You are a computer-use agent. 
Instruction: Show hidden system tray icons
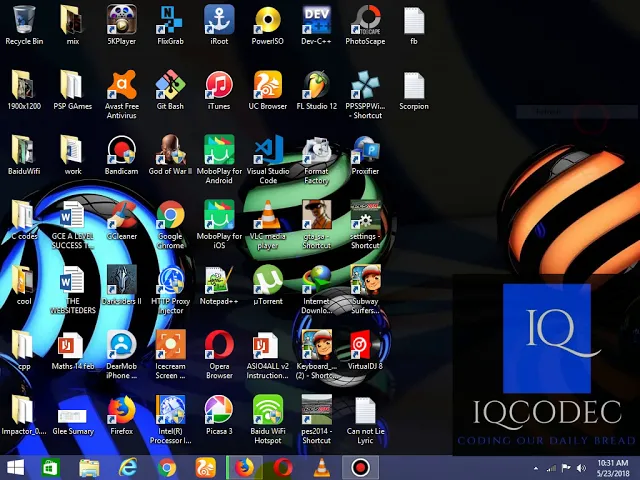tap(536, 468)
